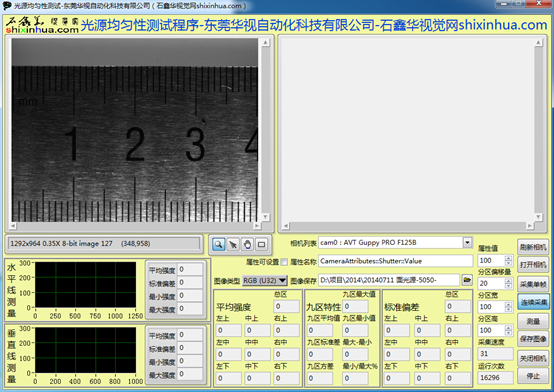Increase the 分区宽 stepper value
This screenshot has height=392, width=554.
[508, 304]
